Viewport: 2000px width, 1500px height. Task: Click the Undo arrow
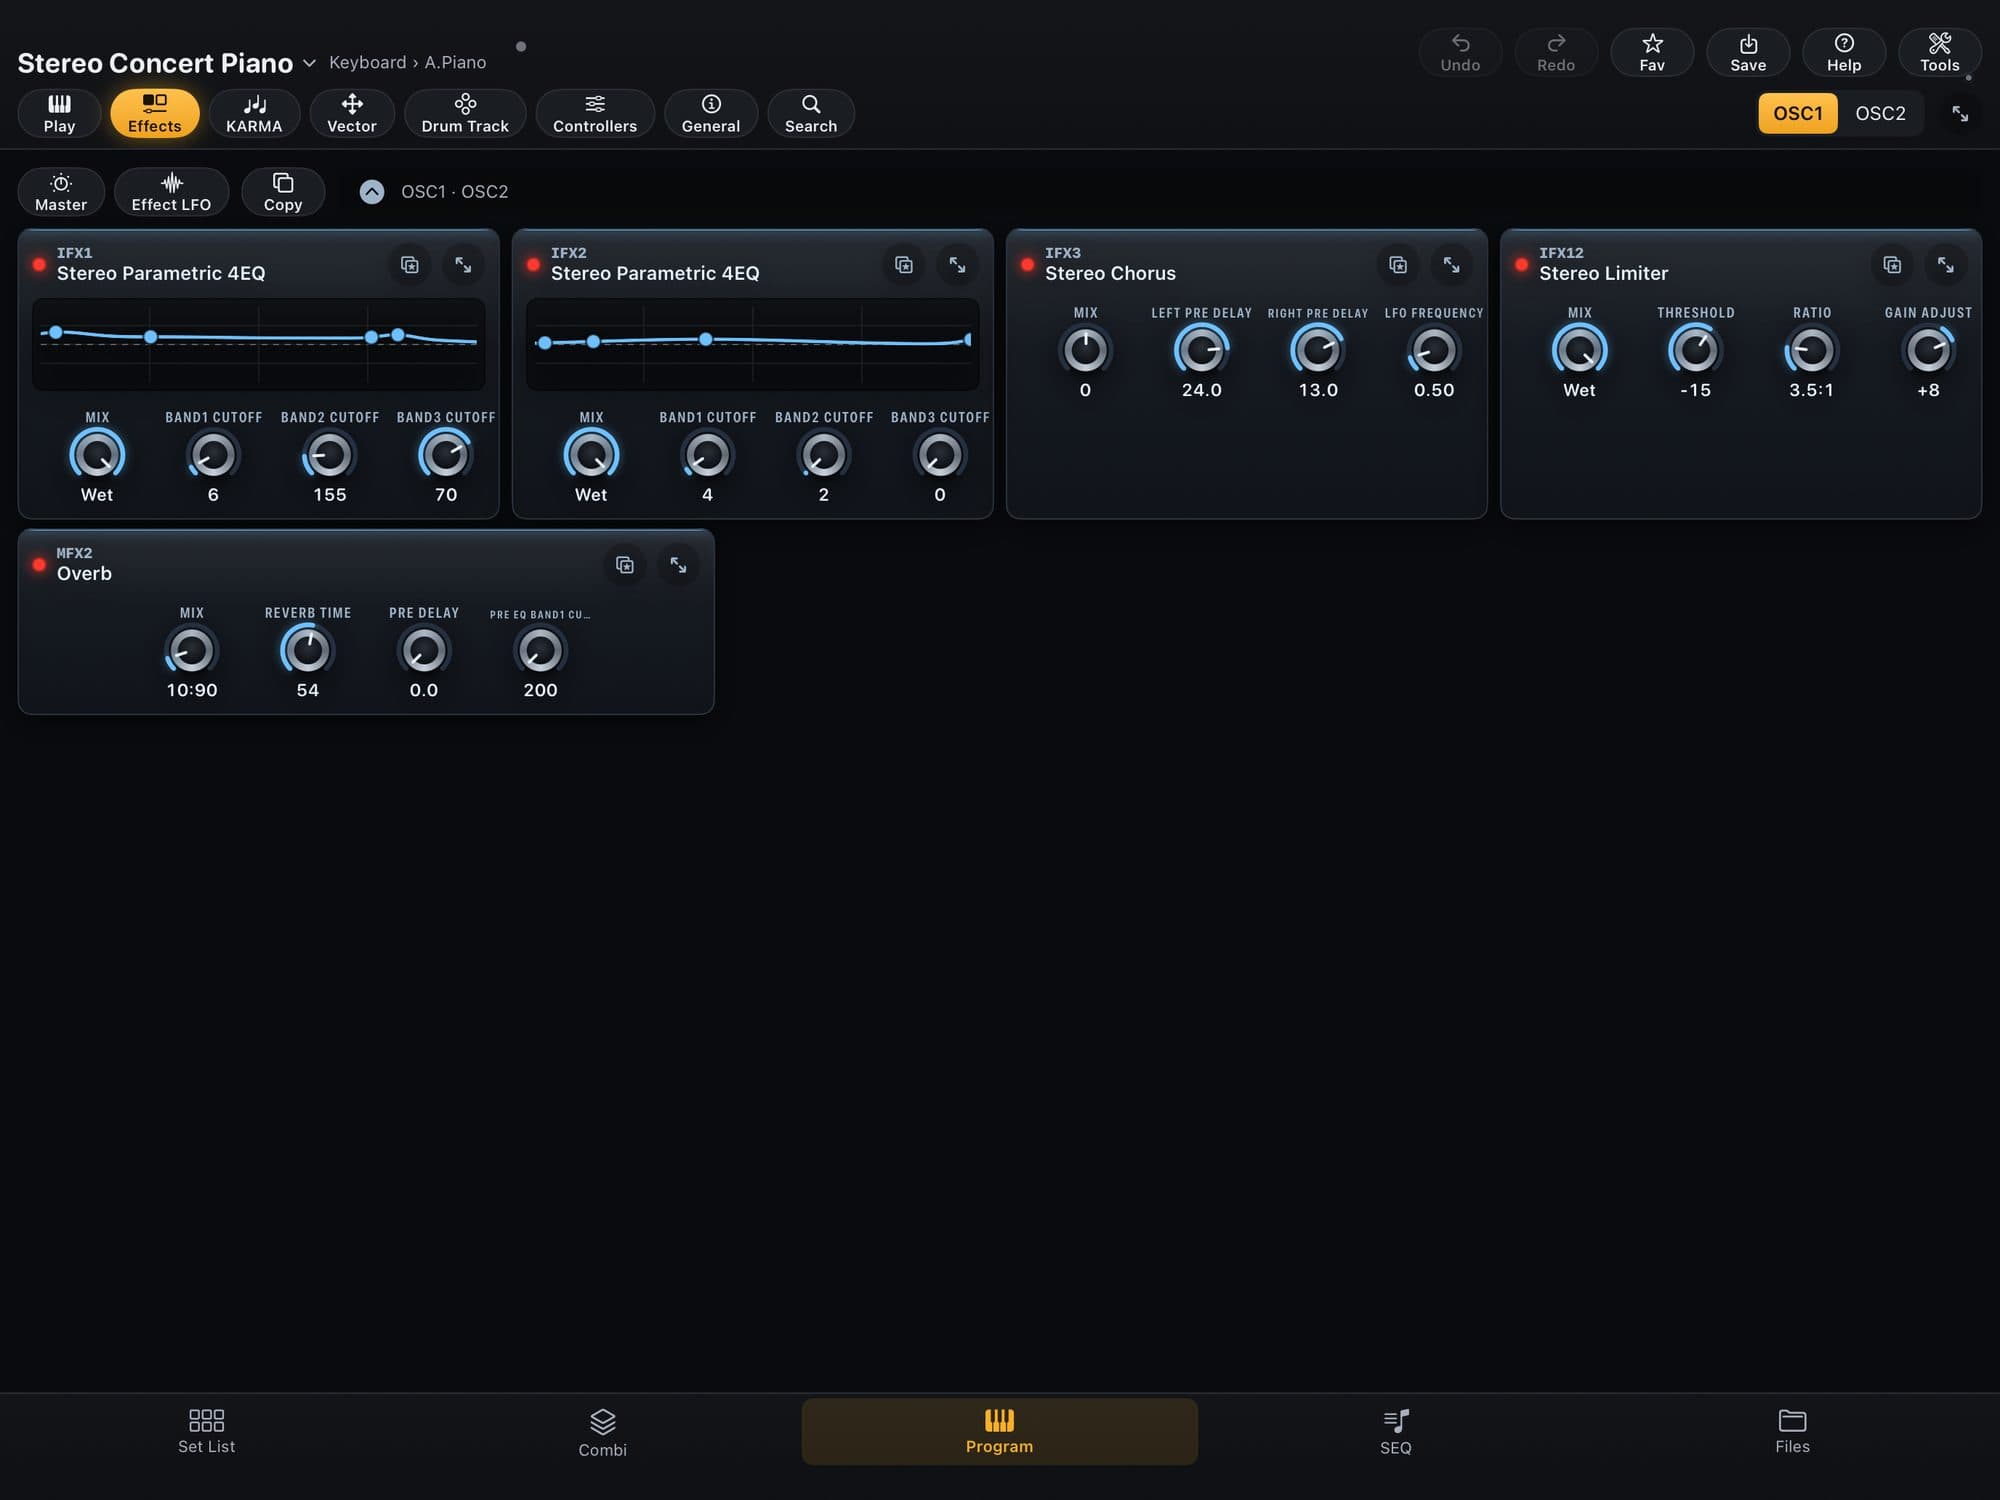tap(1459, 52)
